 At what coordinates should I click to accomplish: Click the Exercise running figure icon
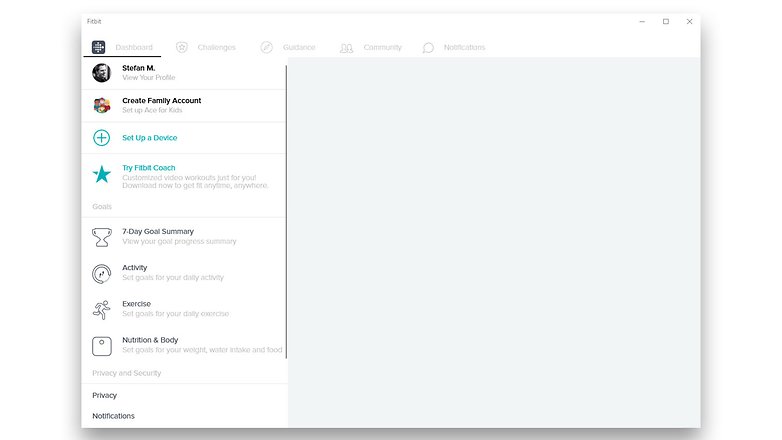(x=102, y=310)
